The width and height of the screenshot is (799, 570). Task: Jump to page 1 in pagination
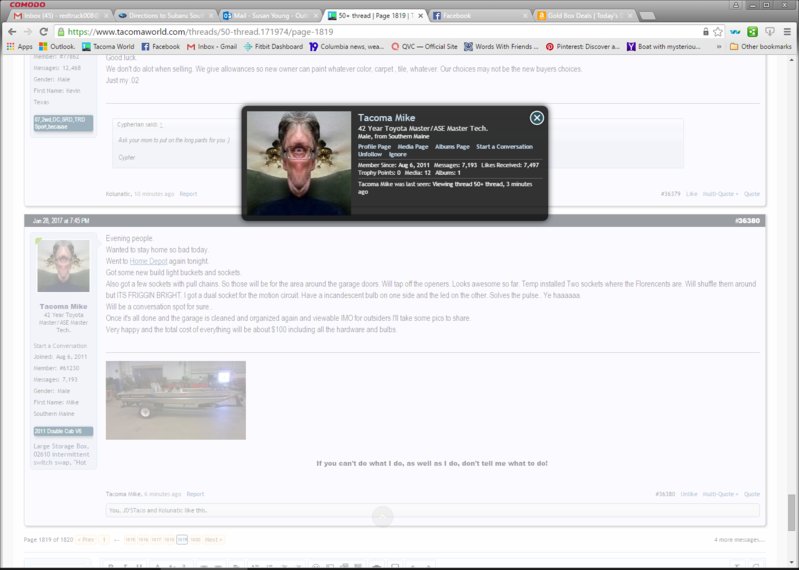(x=103, y=539)
